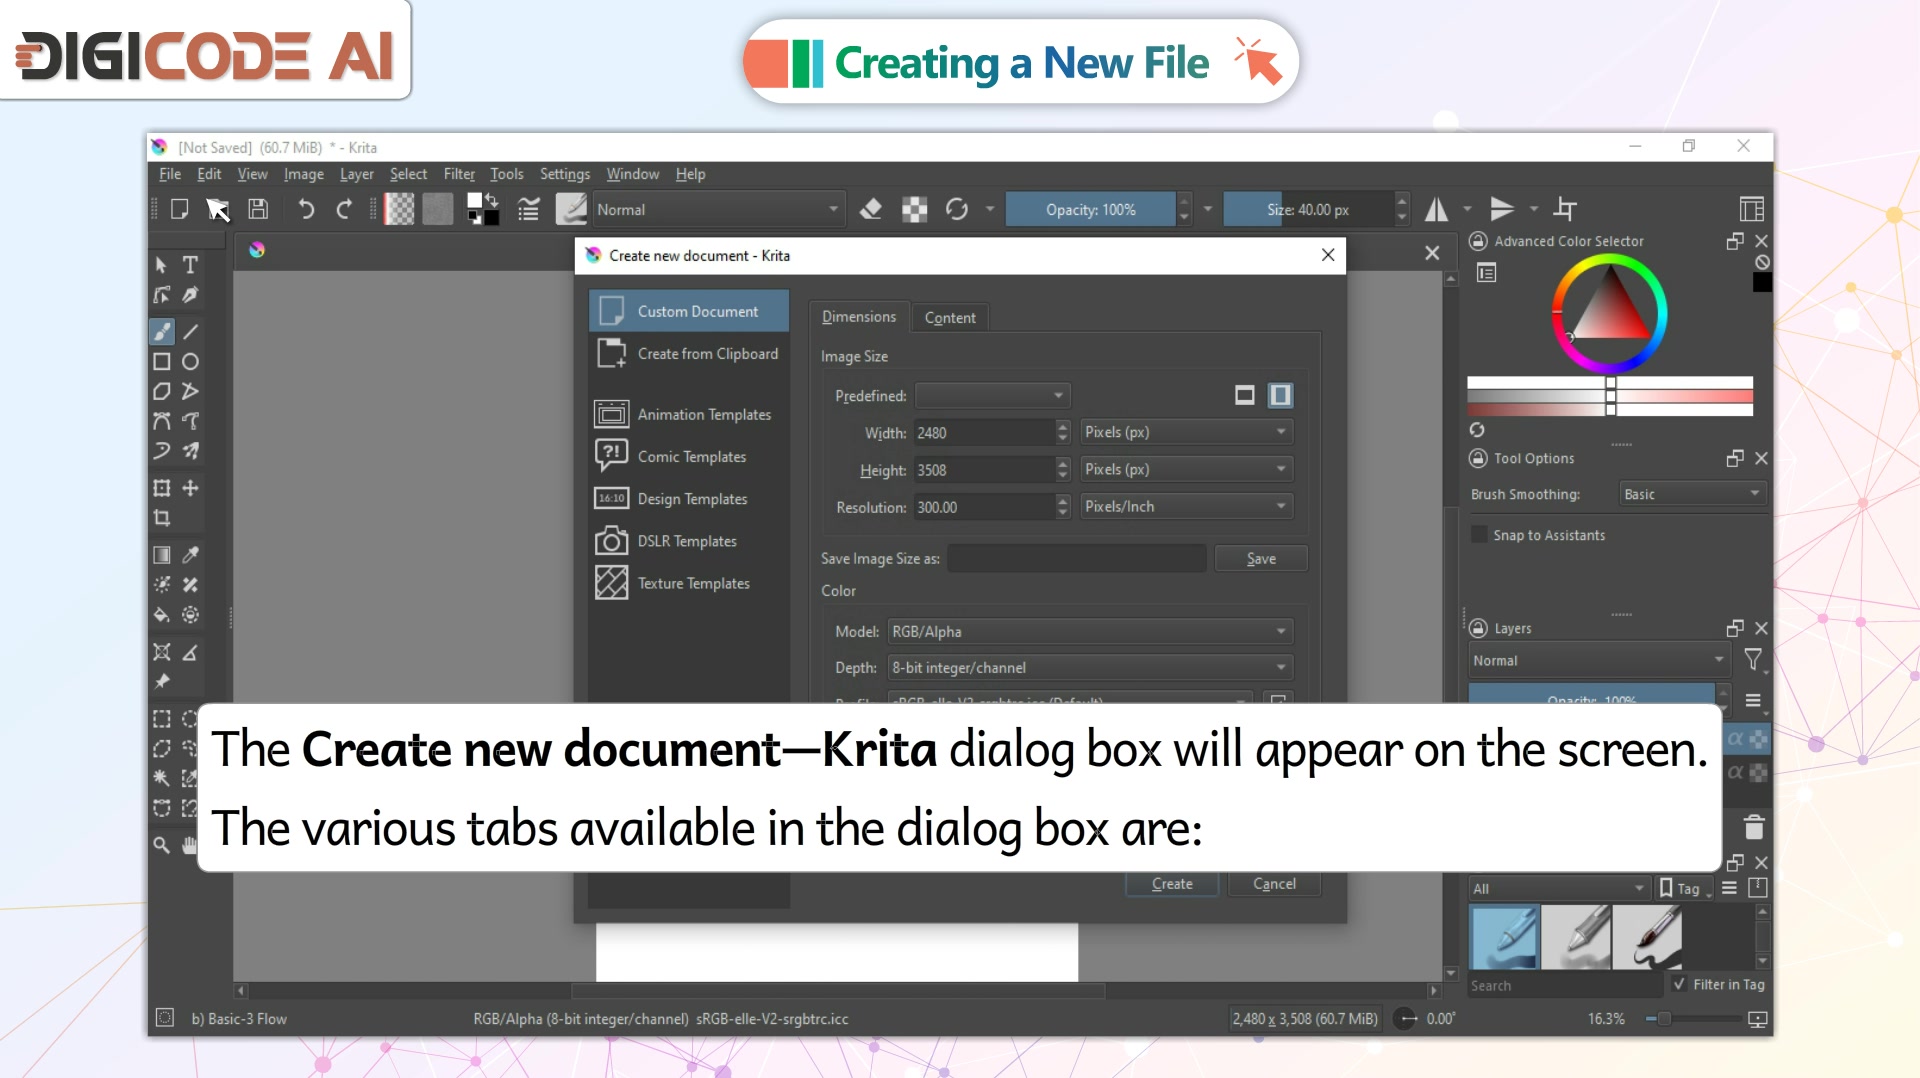The image size is (1920, 1078).
Task: Select the Line tool
Action: click(190, 331)
